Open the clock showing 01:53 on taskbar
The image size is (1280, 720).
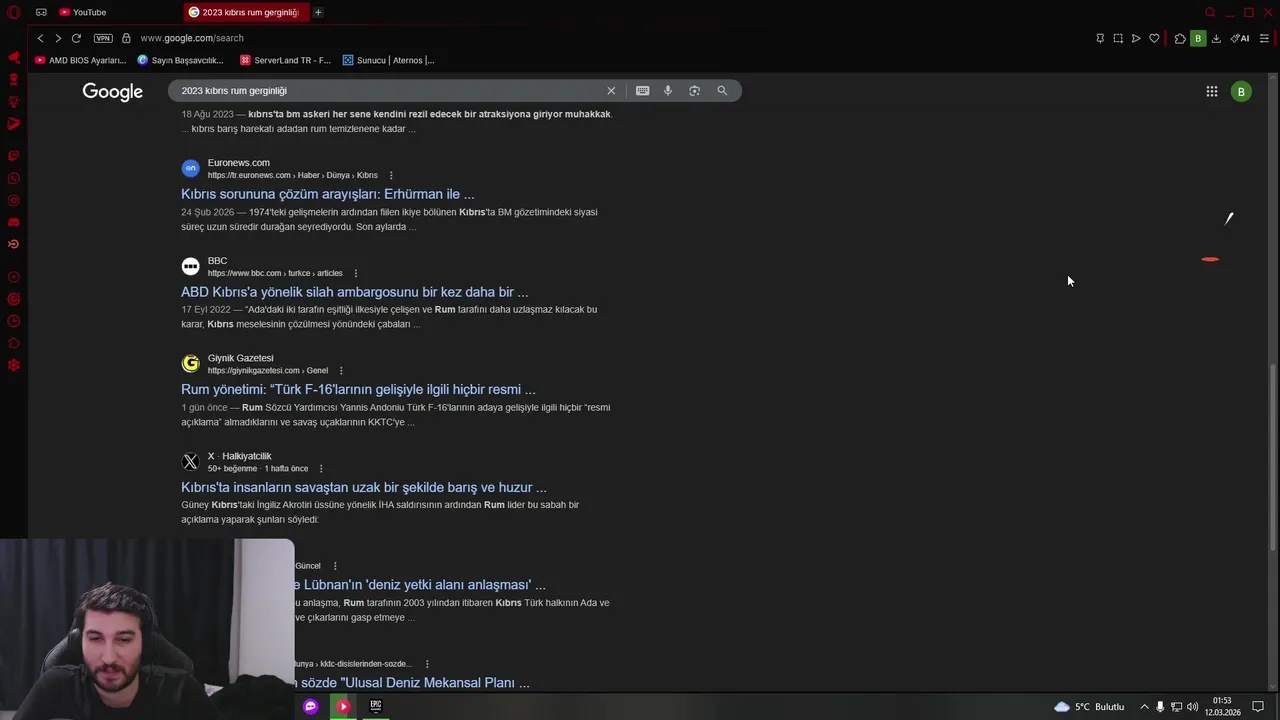point(1222,706)
